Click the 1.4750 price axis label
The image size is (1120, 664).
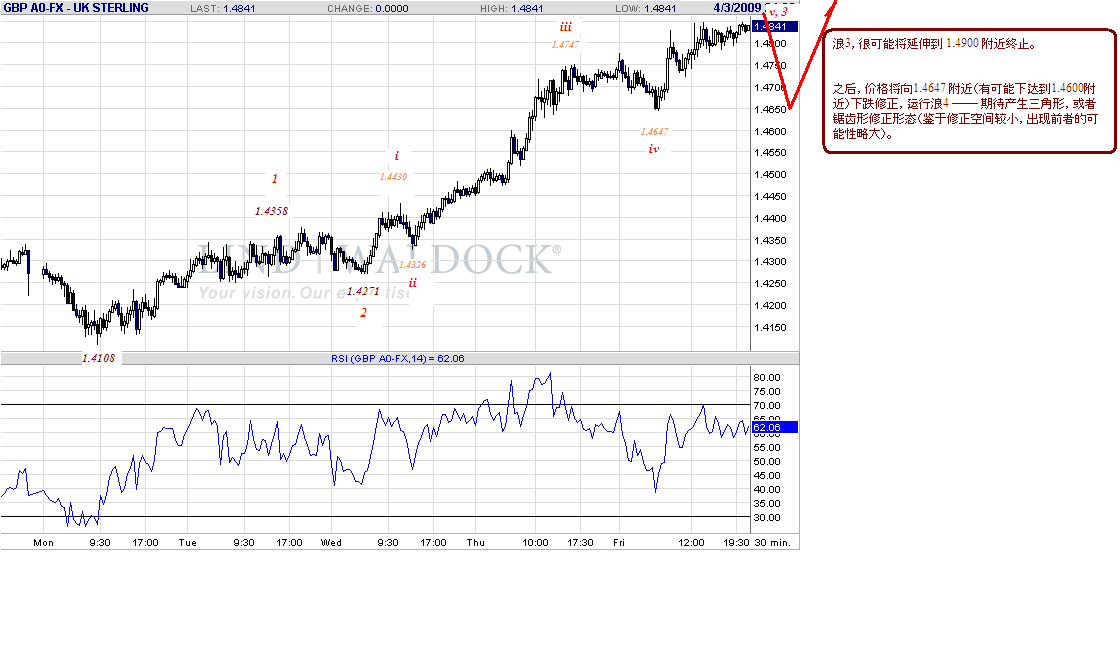point(770,66)
